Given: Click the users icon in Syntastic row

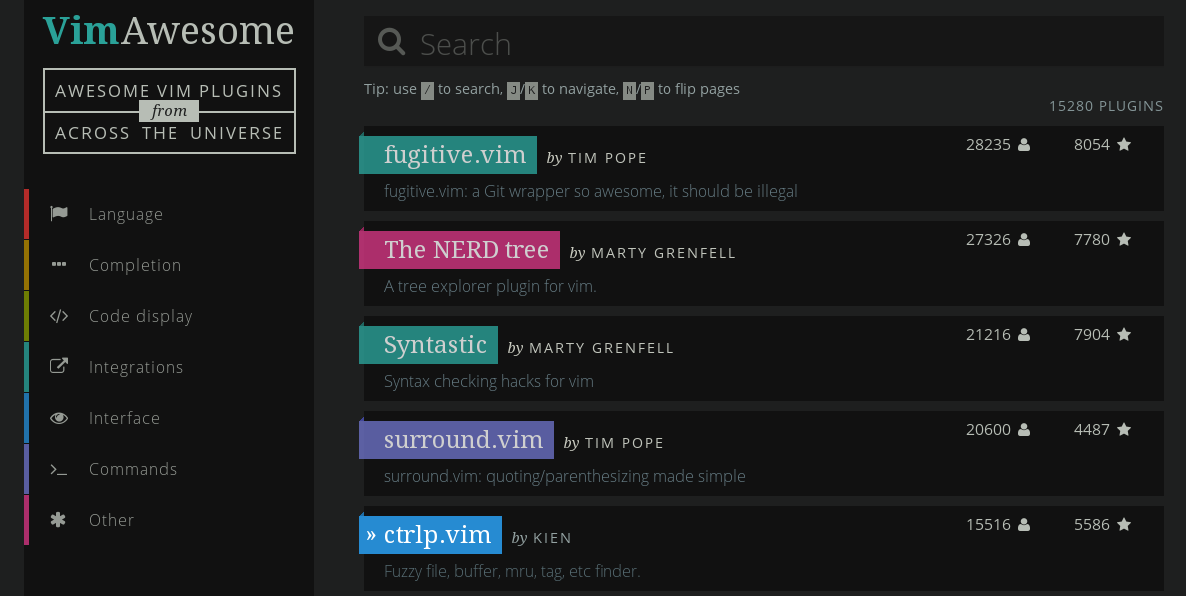Looking at the screenshot, I should point(1023,334).
